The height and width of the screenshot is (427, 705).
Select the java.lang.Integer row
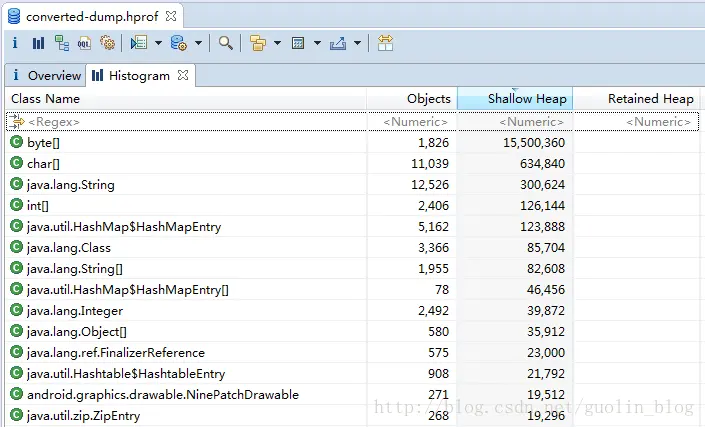pyautogui.click(x=352, y=311)
